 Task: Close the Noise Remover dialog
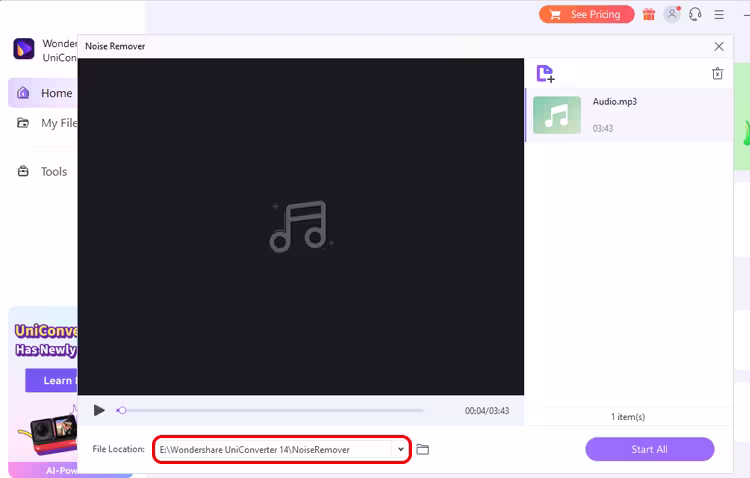718,46
